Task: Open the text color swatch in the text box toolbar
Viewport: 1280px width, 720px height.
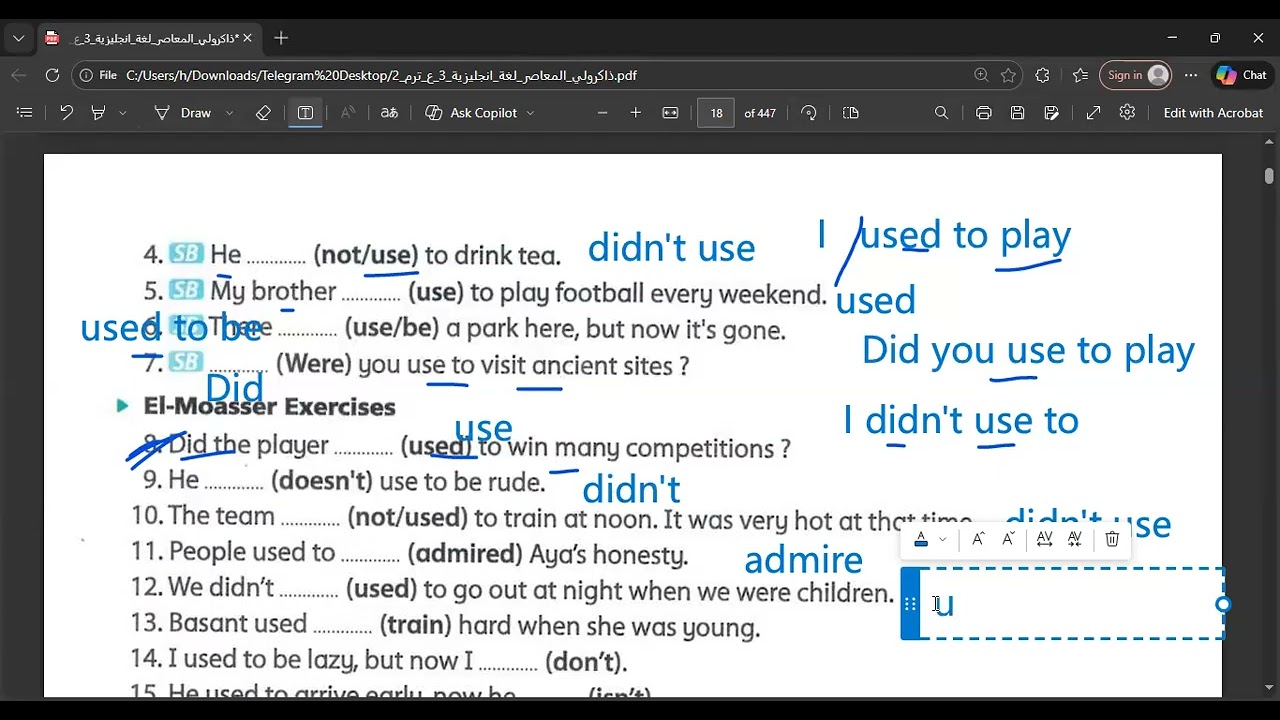Action: [x=921, y=540]
